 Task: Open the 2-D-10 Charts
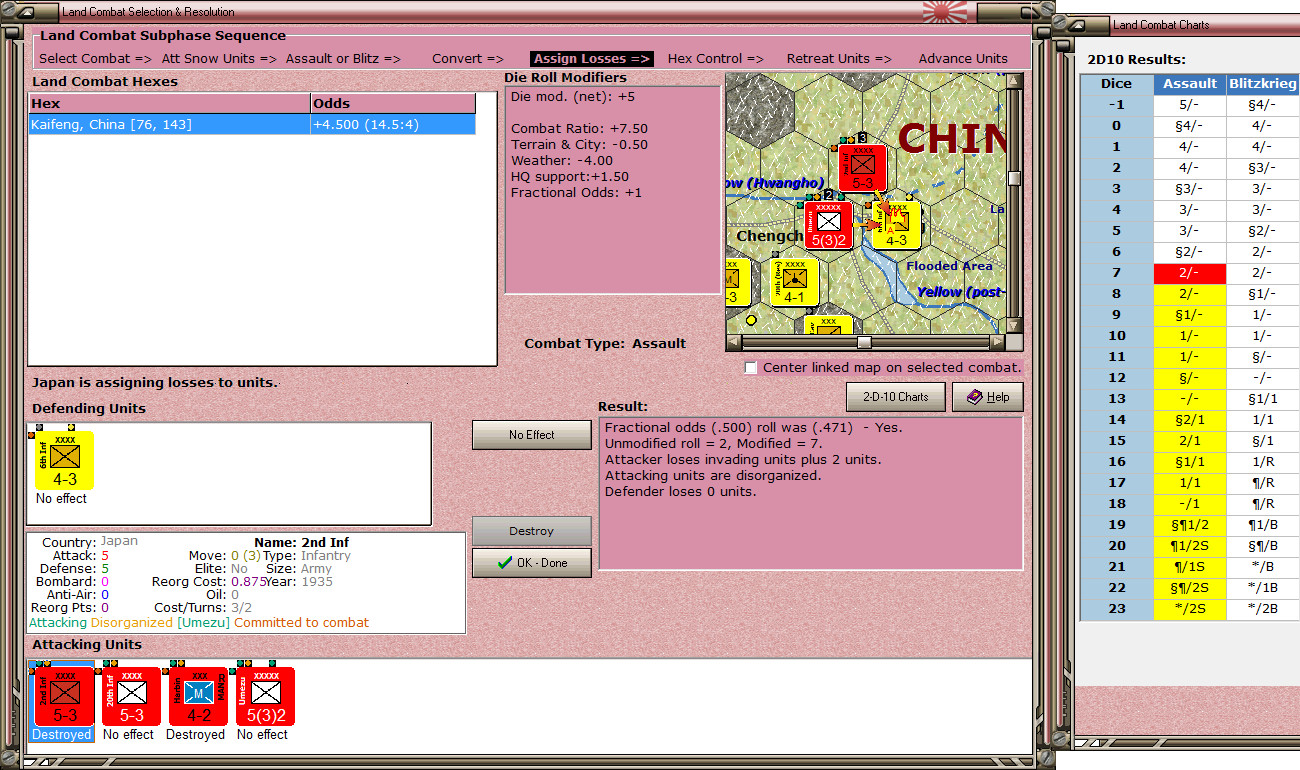click(895, 397)
